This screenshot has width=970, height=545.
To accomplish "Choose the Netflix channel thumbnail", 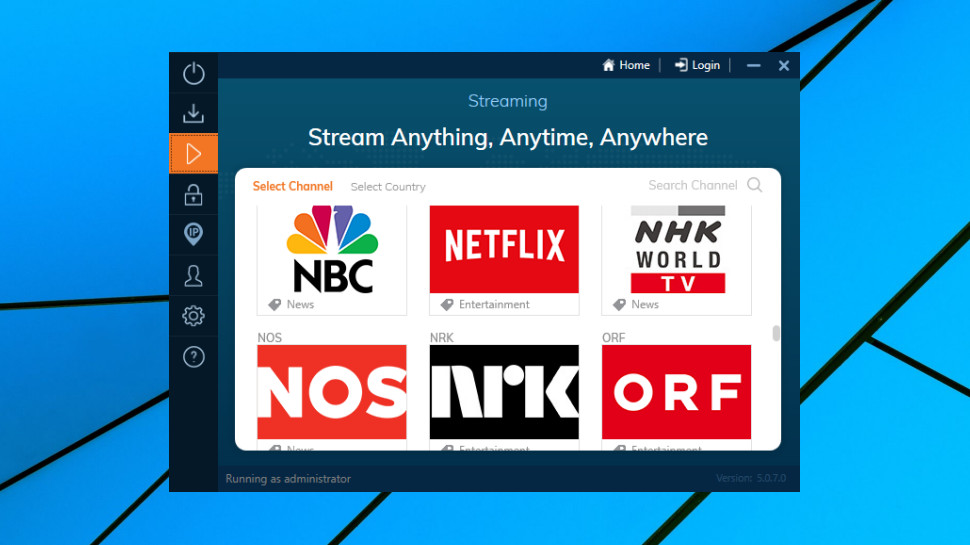I will 504,249.
